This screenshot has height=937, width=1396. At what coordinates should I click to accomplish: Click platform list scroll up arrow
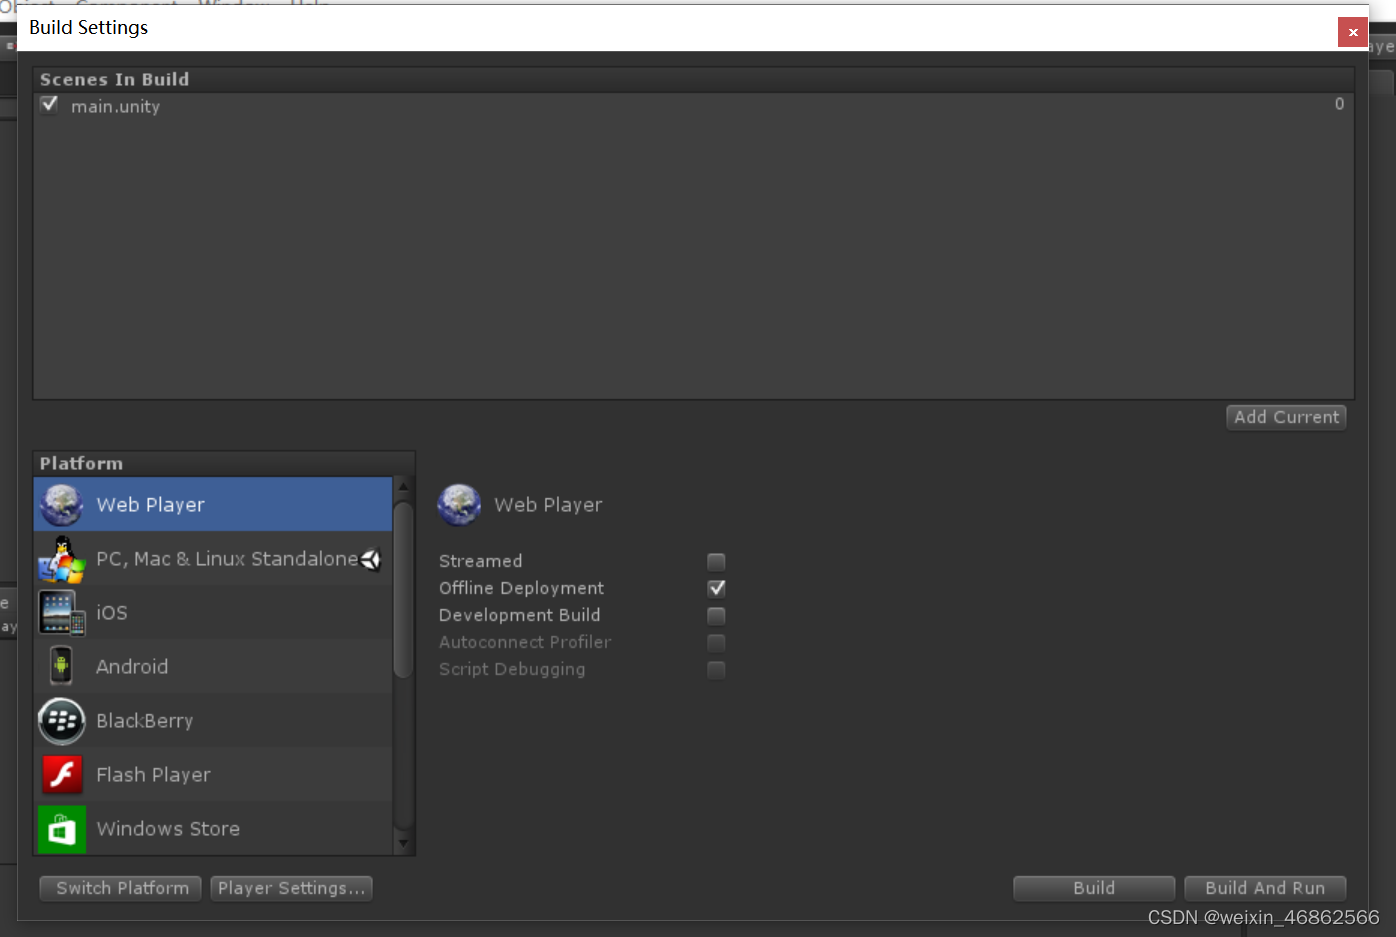pos(403,487)
